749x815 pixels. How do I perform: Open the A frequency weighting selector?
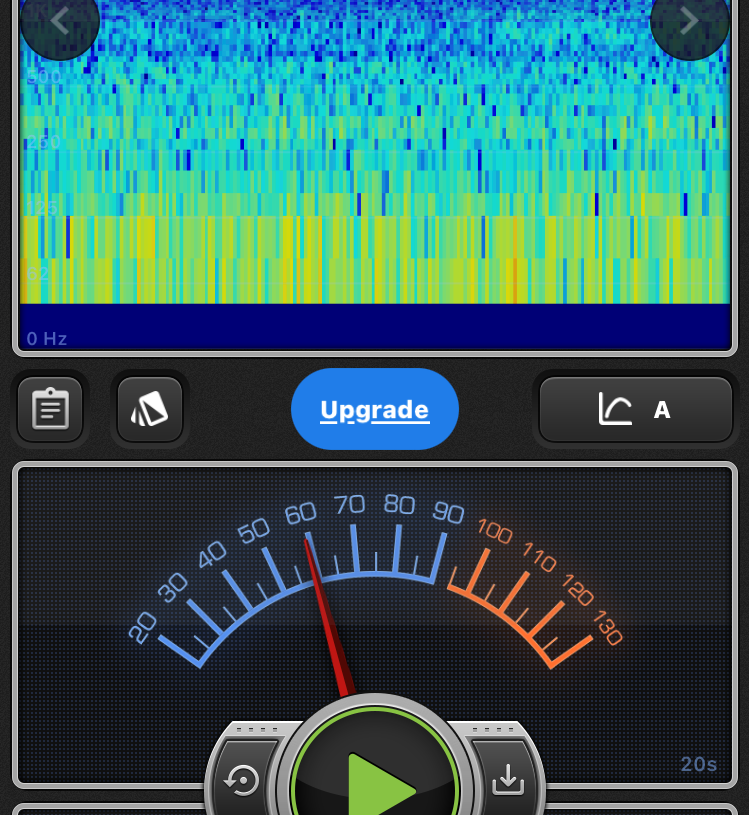point(636,409)
